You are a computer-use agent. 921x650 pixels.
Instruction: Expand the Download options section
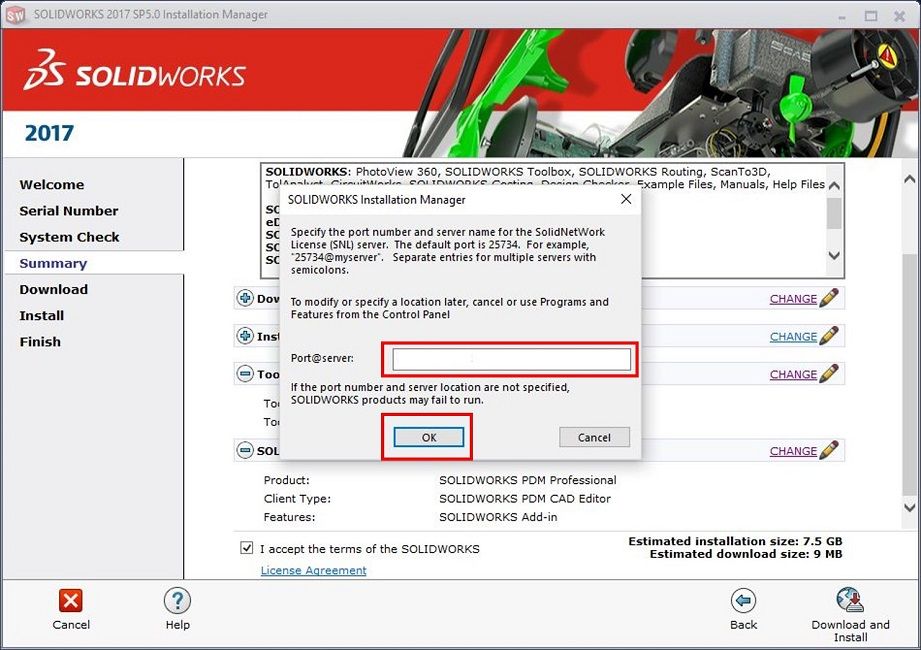click(x=245, y=298)
